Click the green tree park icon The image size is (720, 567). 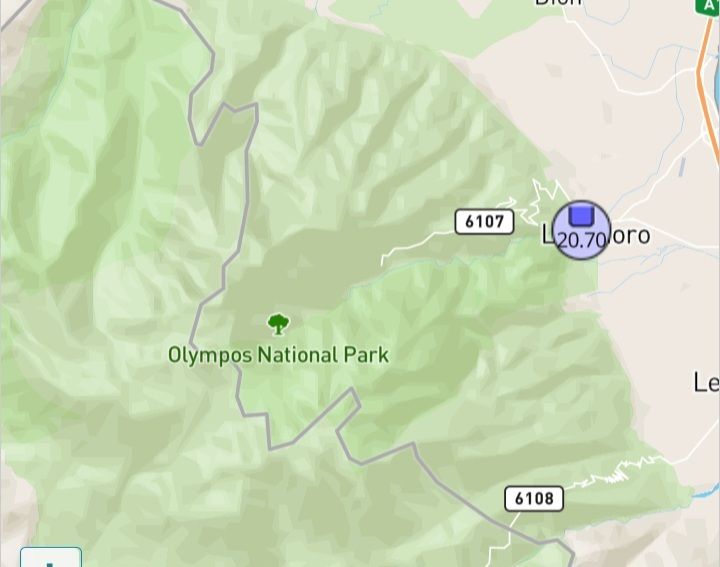[278, 324]
